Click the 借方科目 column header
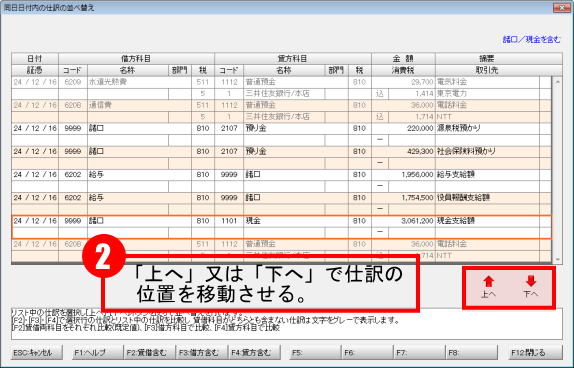 [136, 59]
